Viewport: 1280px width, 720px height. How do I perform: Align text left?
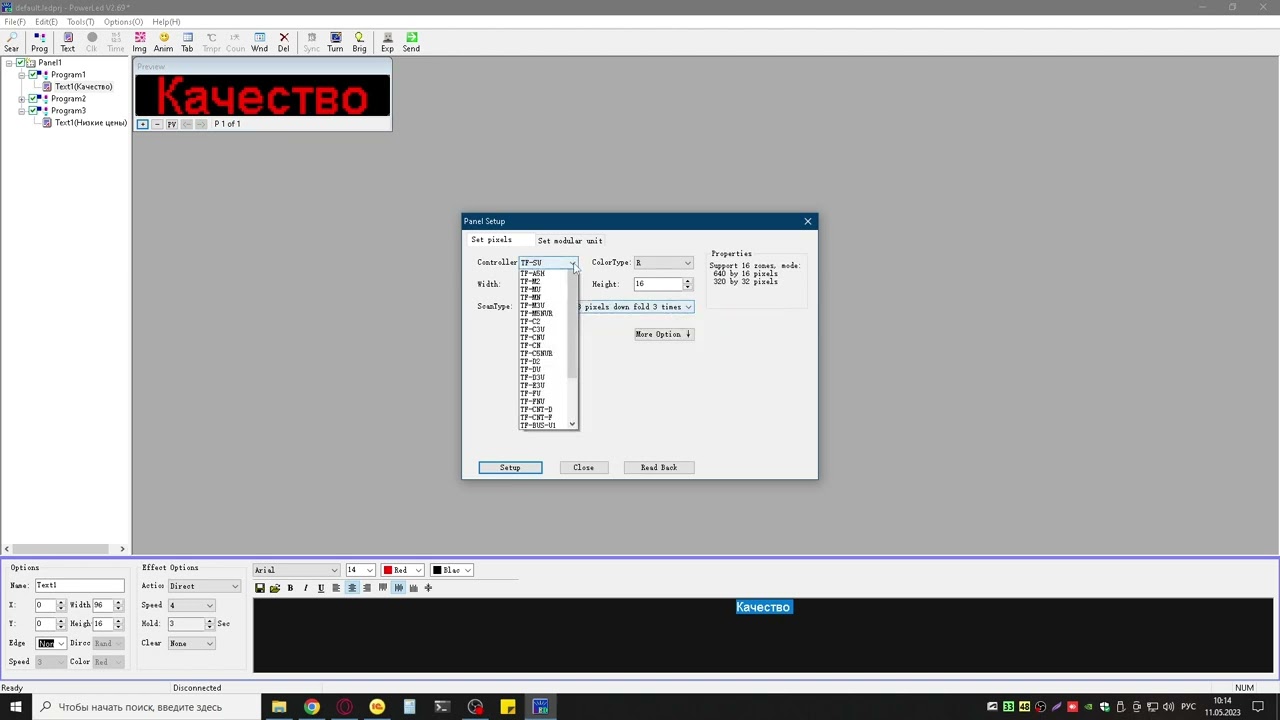pyautogui.click(x=336, y=588)
